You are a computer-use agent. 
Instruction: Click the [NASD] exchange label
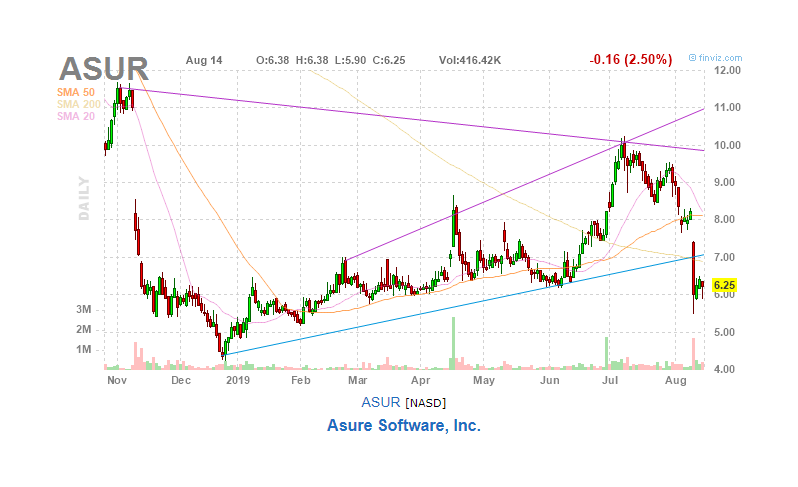point(425,403)
